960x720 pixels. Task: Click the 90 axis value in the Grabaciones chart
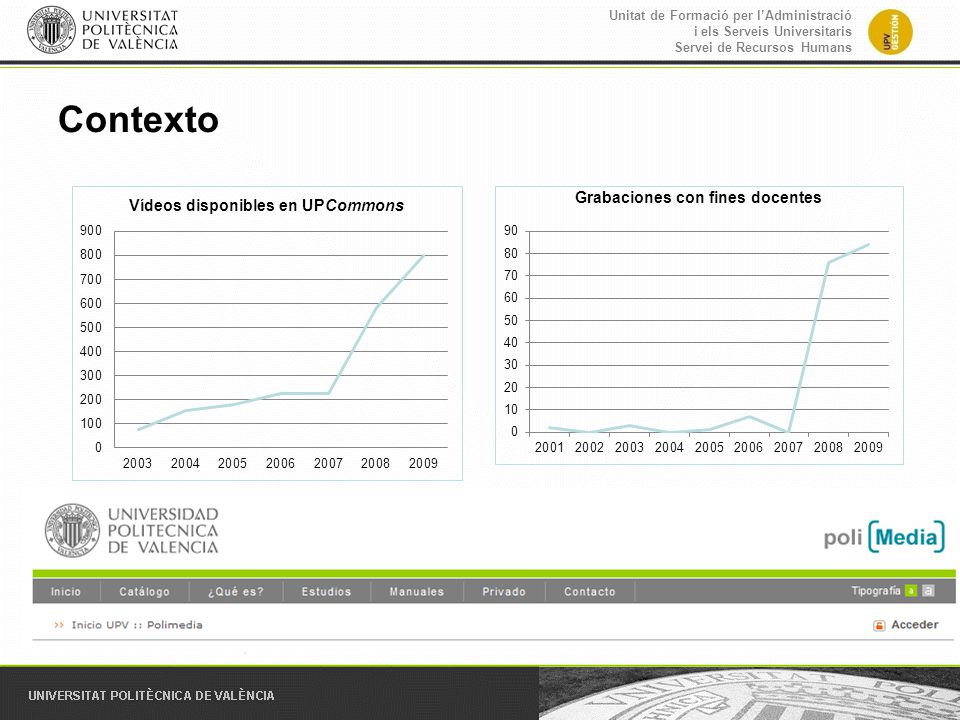tap(511, 231)
